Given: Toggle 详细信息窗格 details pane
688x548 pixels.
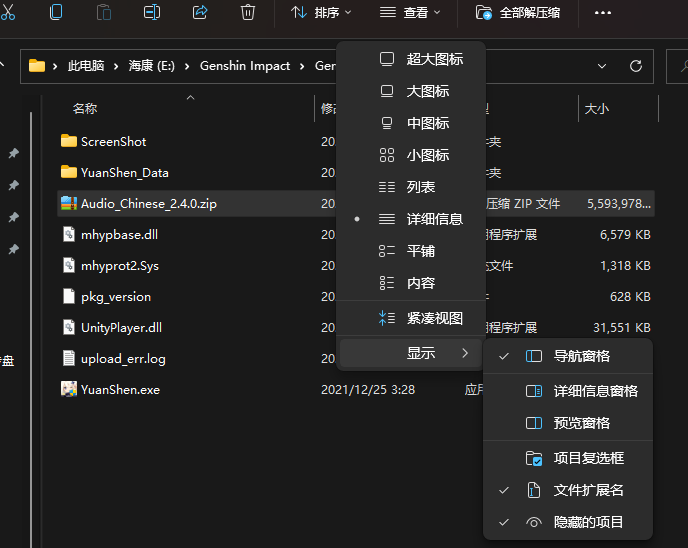Looking at the screenshot, I should (x=568, y=391).
